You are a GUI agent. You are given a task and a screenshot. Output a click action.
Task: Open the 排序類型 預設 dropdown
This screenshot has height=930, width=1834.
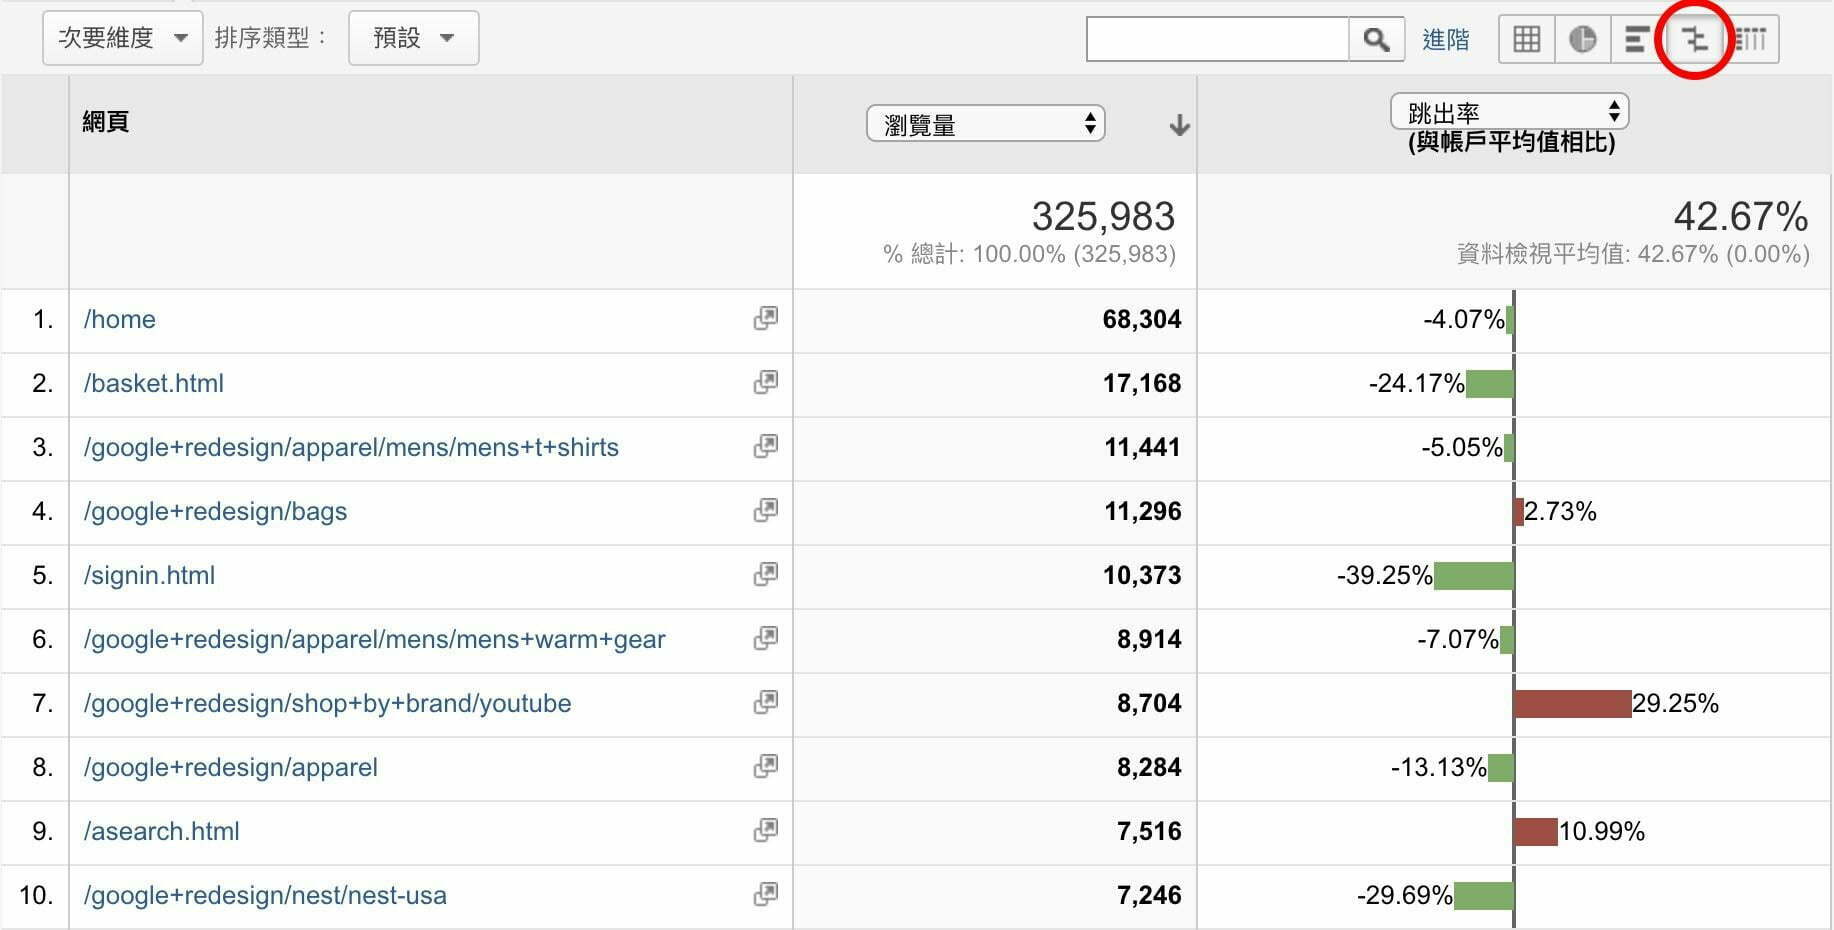pyautogui.click(x=413, y=37)
